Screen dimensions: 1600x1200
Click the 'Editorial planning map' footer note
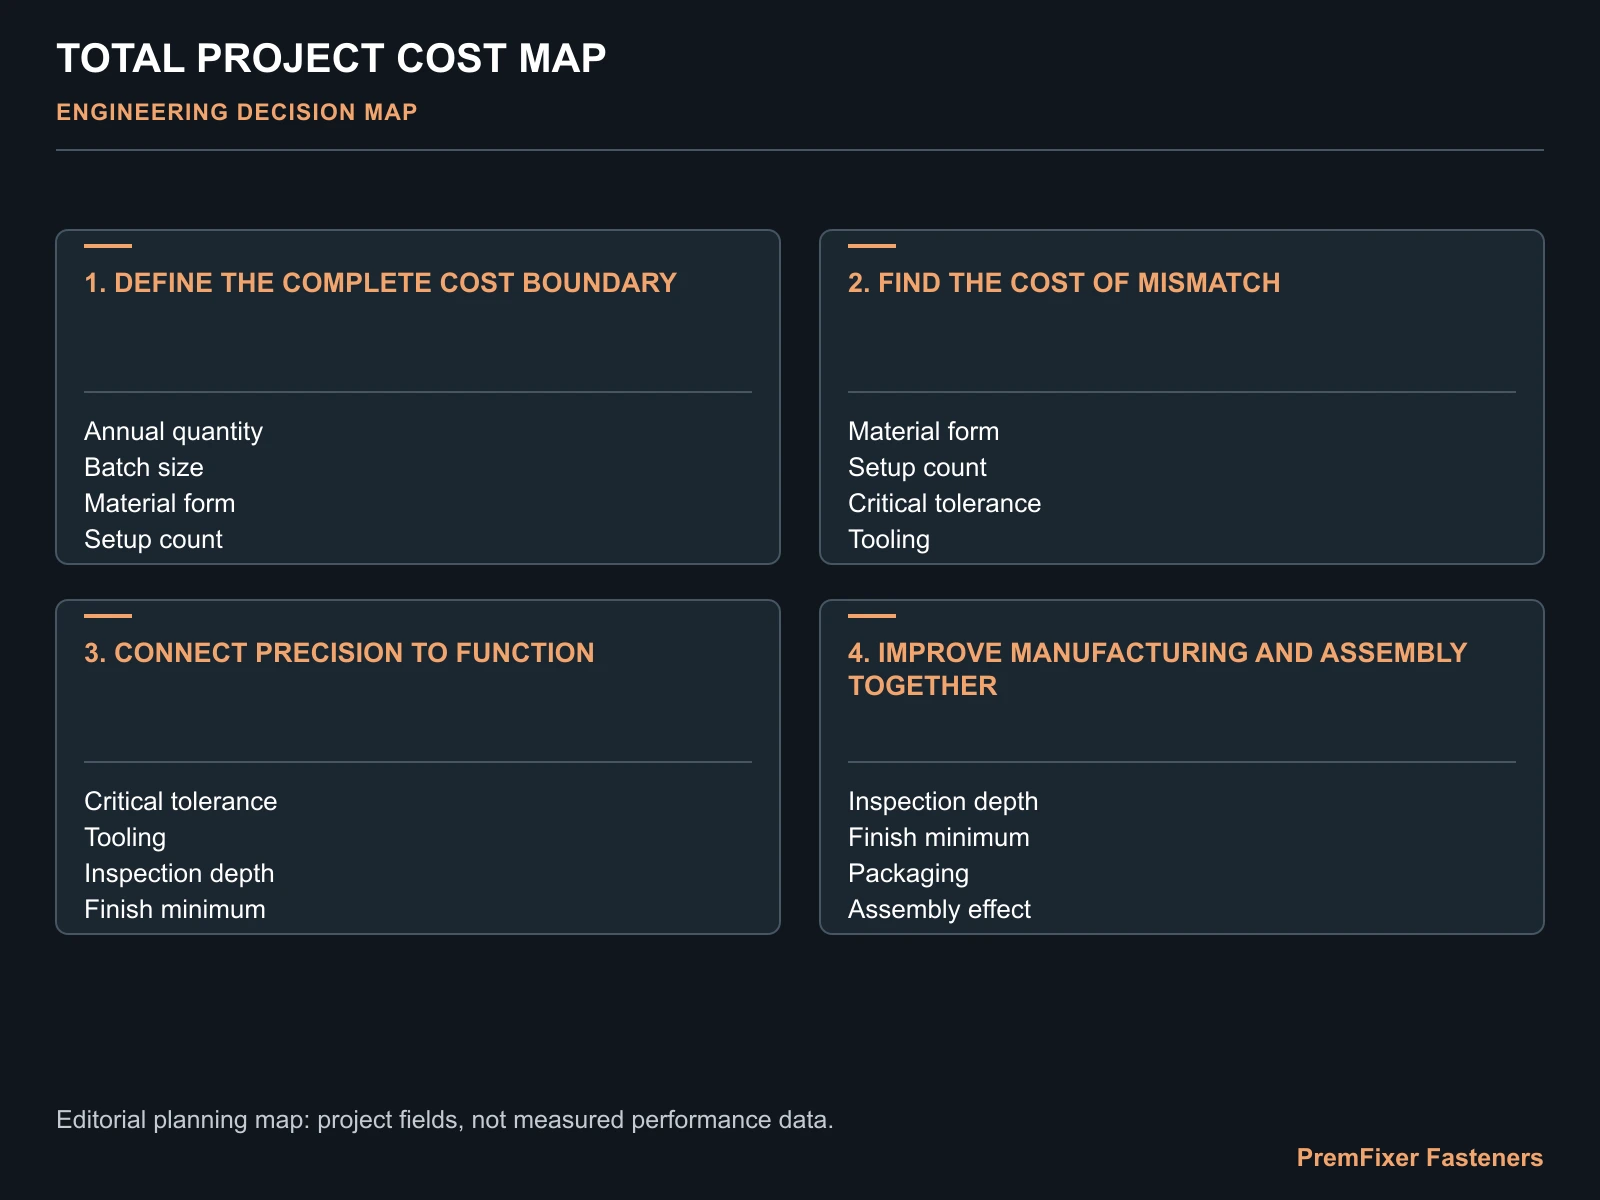coord(445,1119)
